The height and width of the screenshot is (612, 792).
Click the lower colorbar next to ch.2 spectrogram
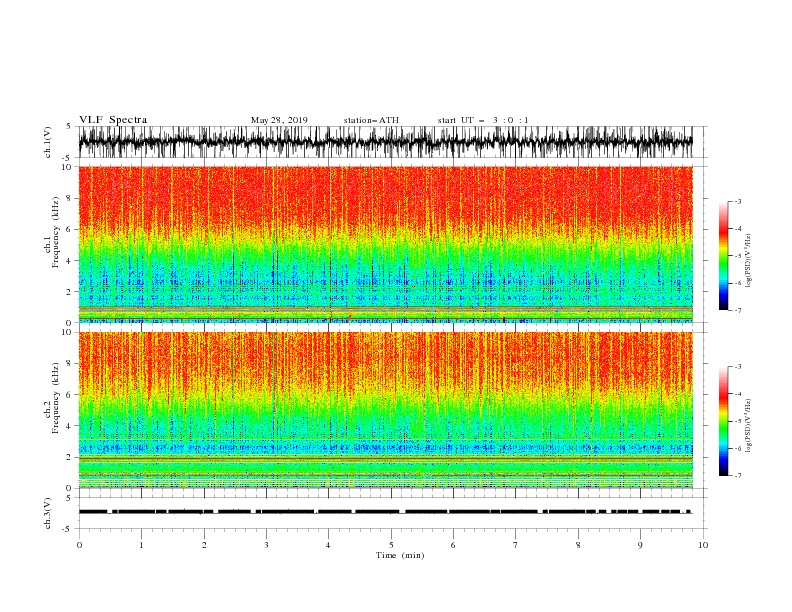pyautogui.click(x=723, y=421)
